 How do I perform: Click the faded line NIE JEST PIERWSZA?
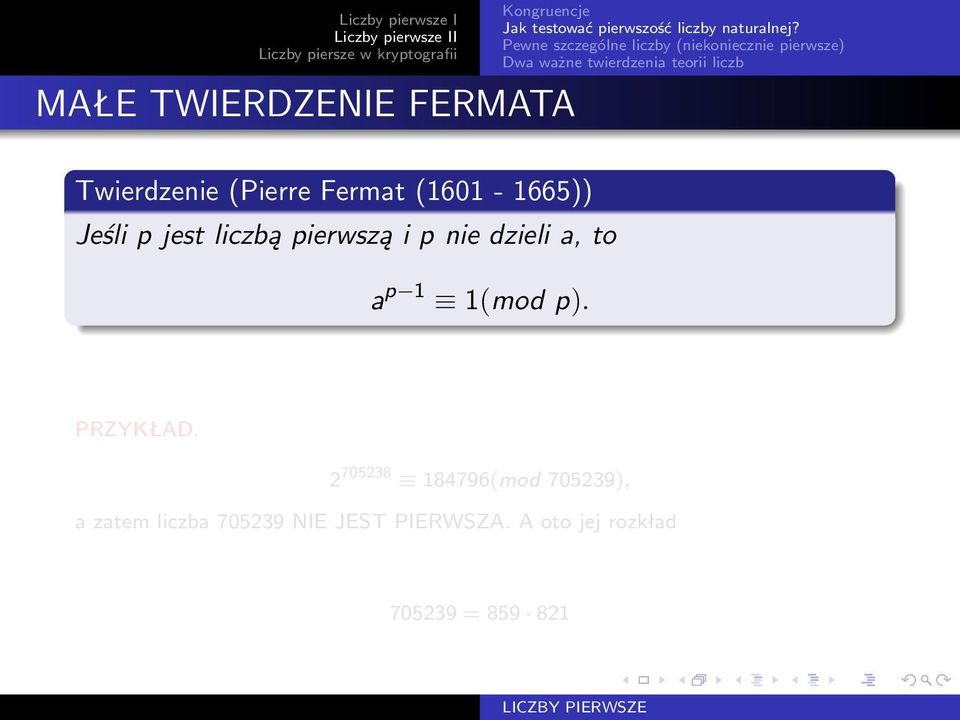[375, 522]
